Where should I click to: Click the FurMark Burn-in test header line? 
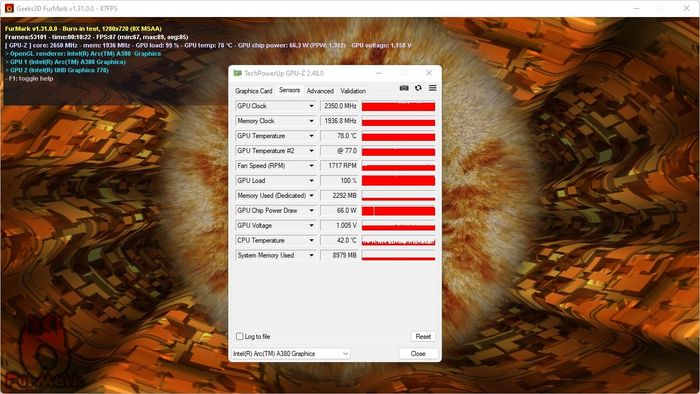pyautogui.click(x=83, y=29)
